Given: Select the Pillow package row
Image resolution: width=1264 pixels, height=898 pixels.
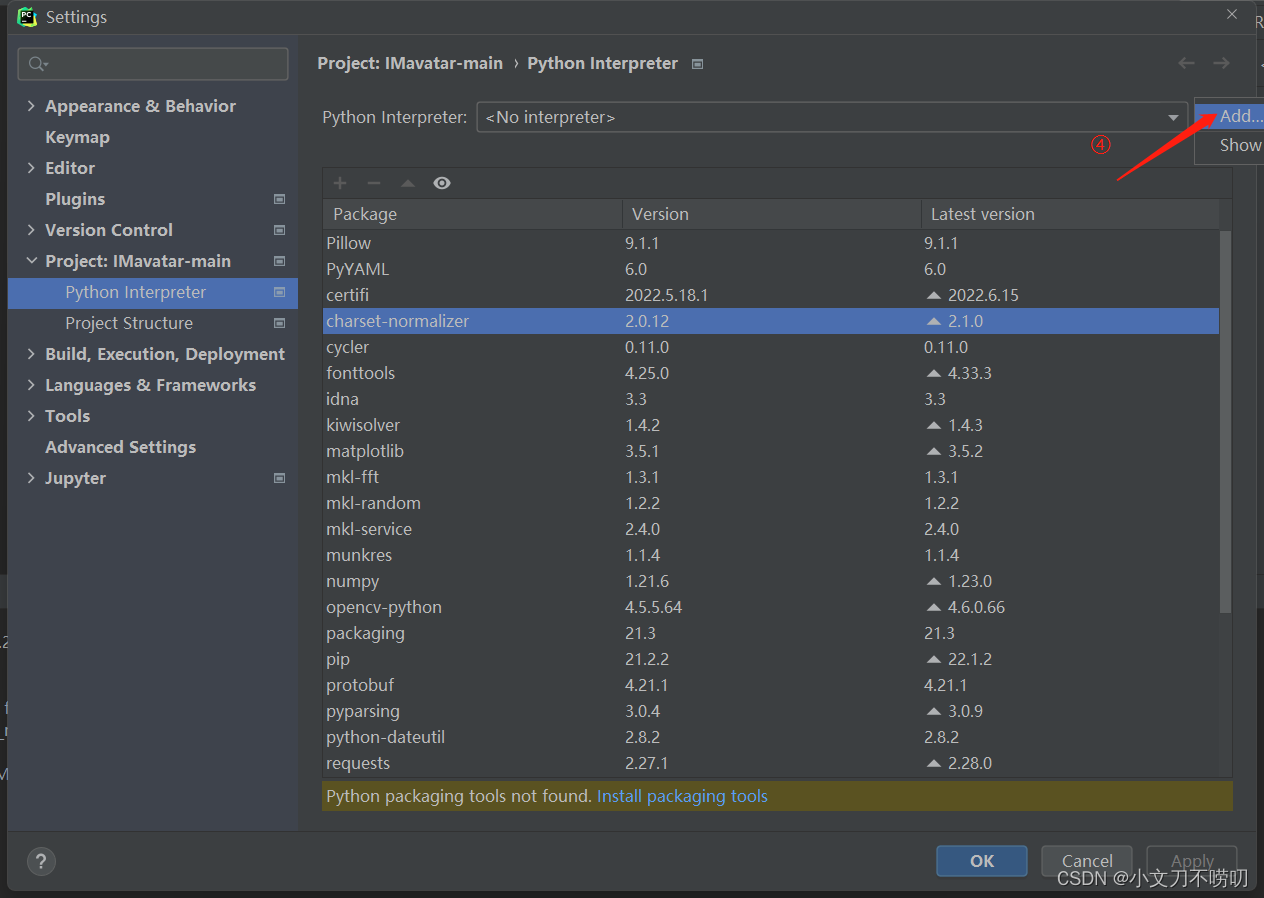Looking at the screenshot, I should [771, 243].
